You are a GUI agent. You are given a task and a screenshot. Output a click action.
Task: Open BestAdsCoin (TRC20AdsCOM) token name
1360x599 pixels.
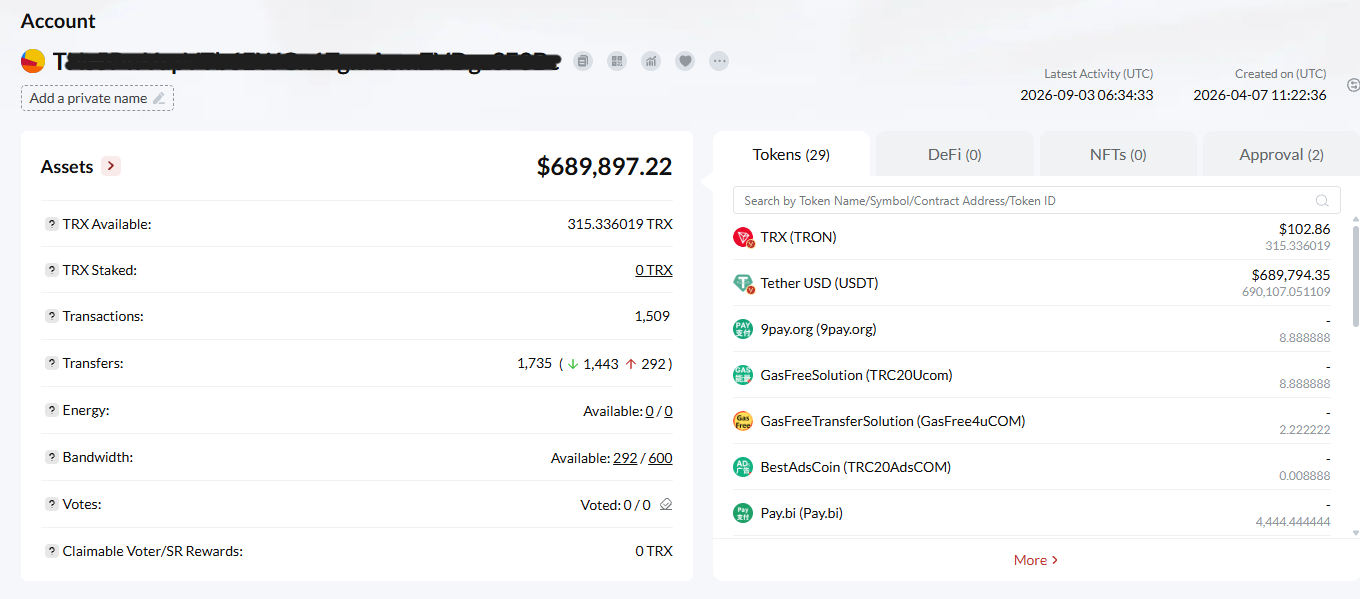[x=855, y=467]
